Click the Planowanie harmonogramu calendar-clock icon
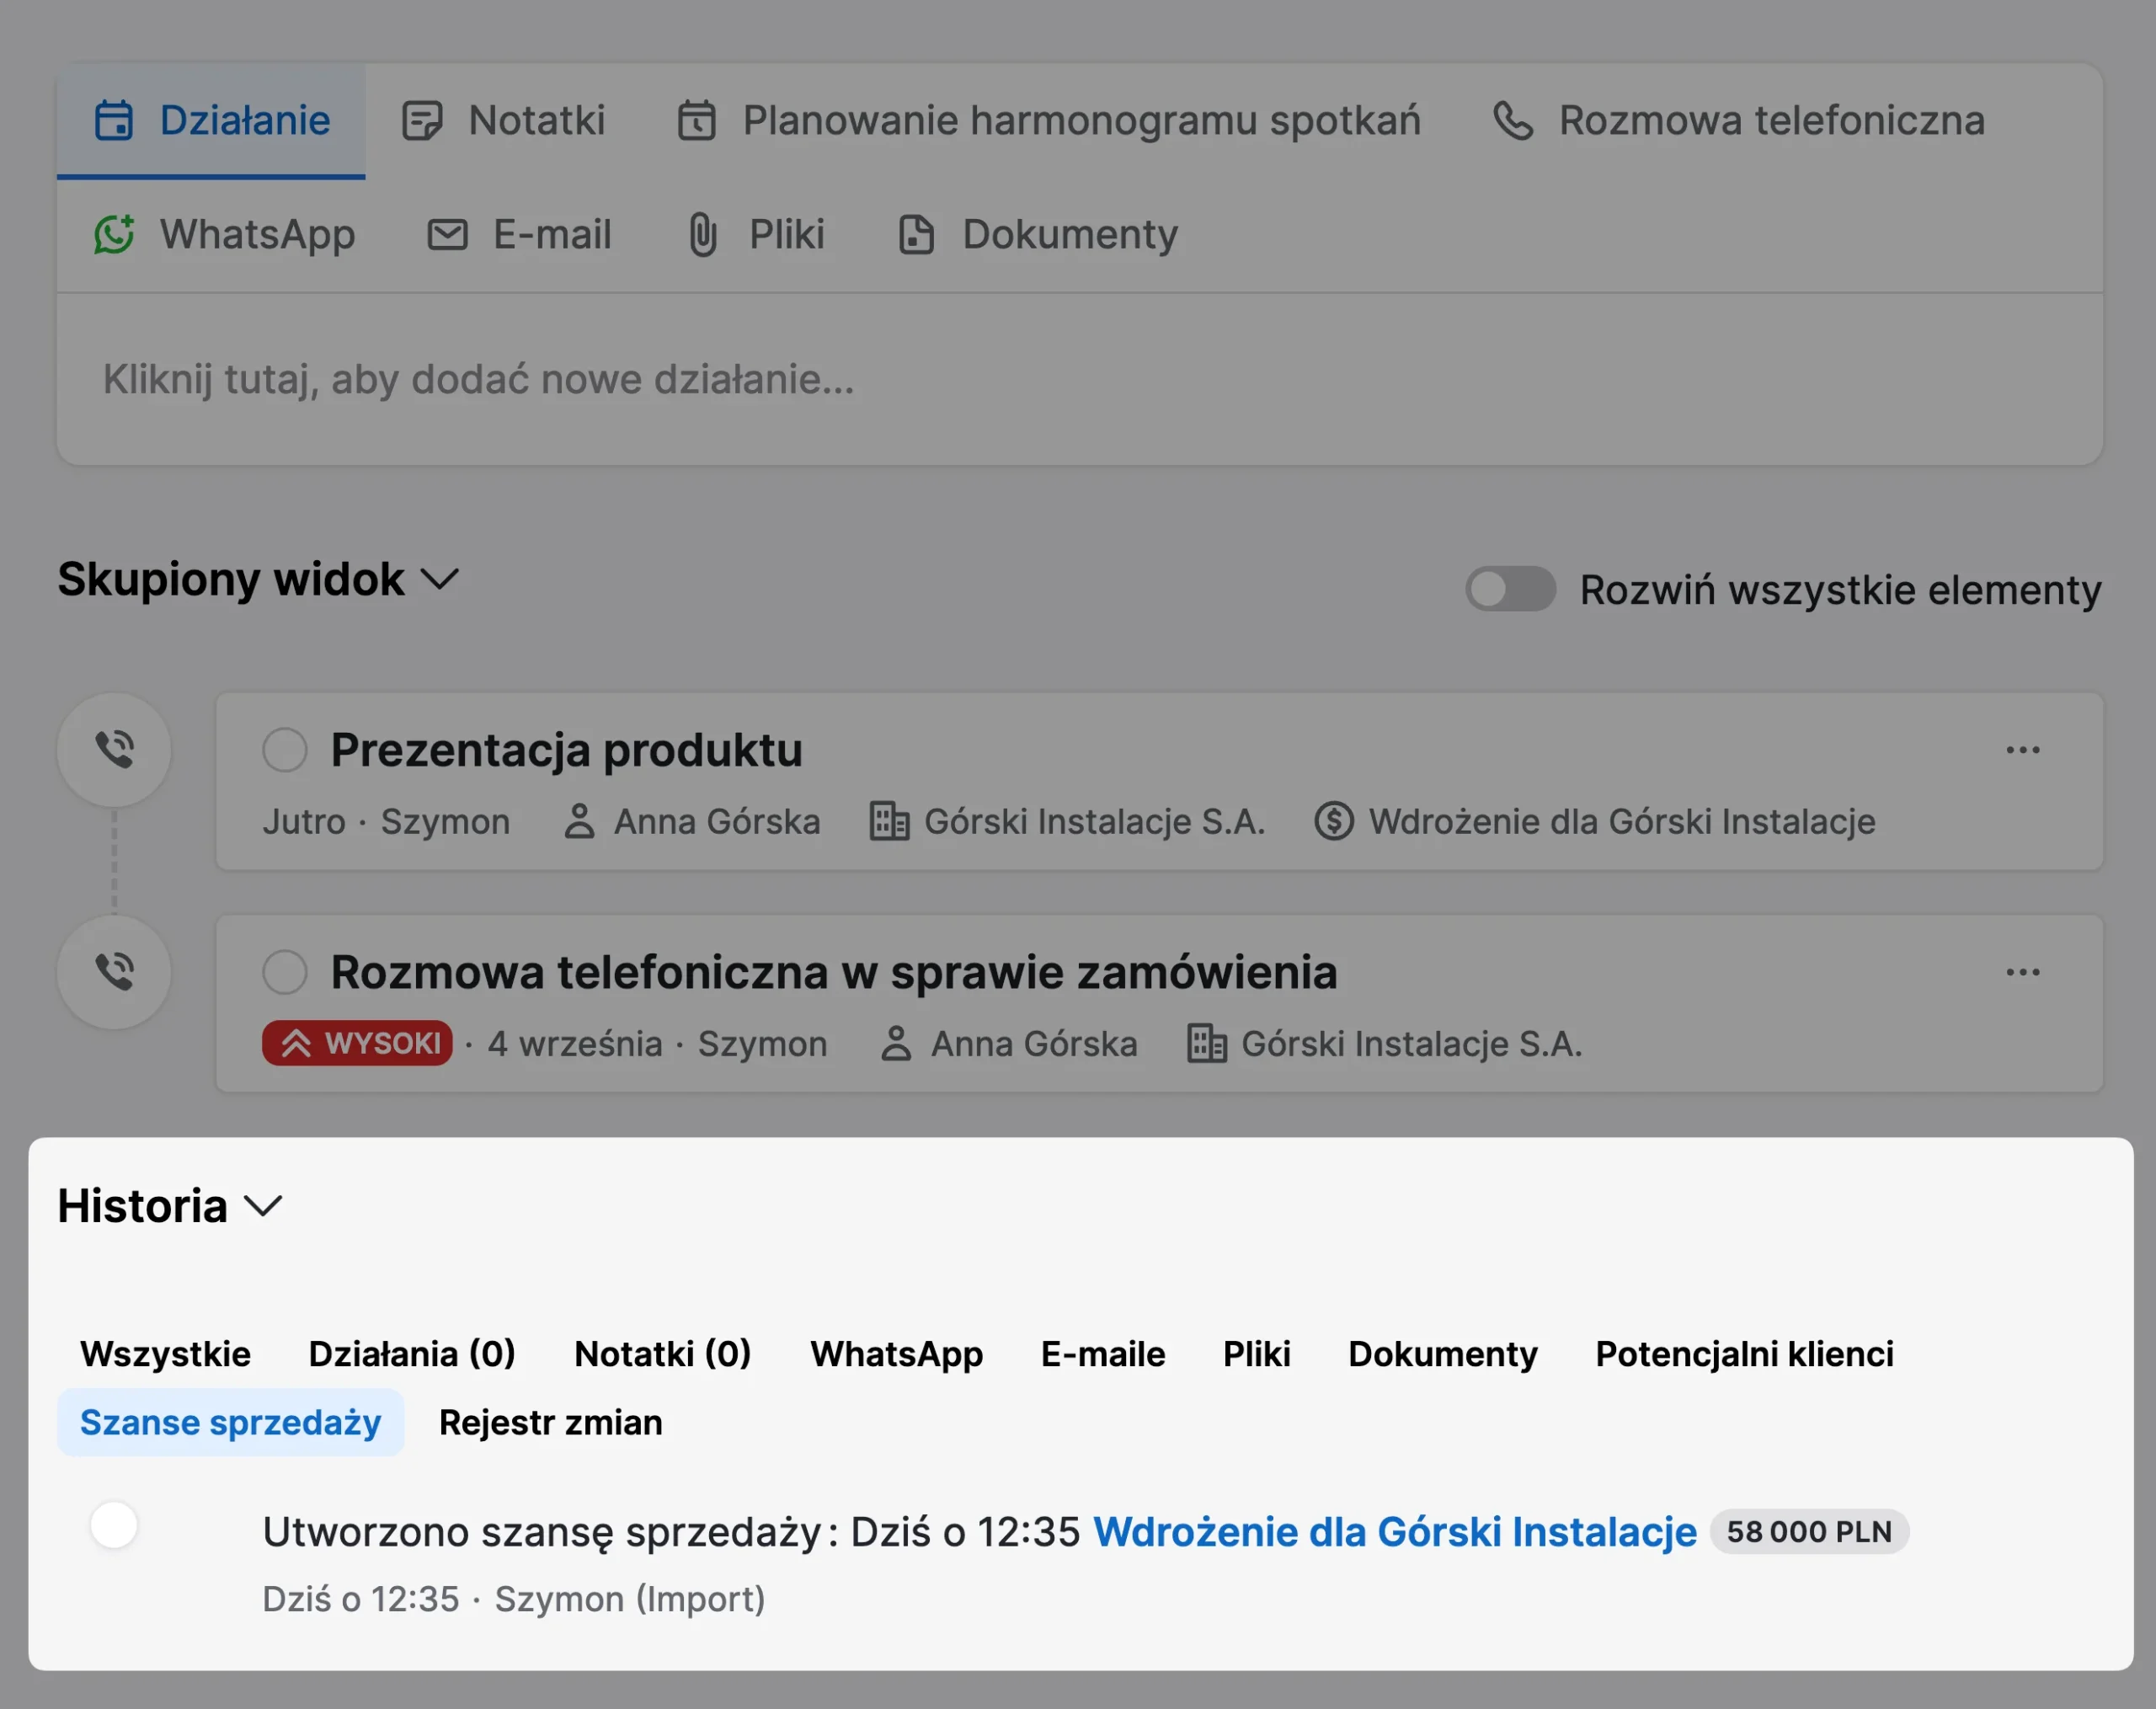The width and height of the screenshot is (2156, 1709). (x=696, y=121)
